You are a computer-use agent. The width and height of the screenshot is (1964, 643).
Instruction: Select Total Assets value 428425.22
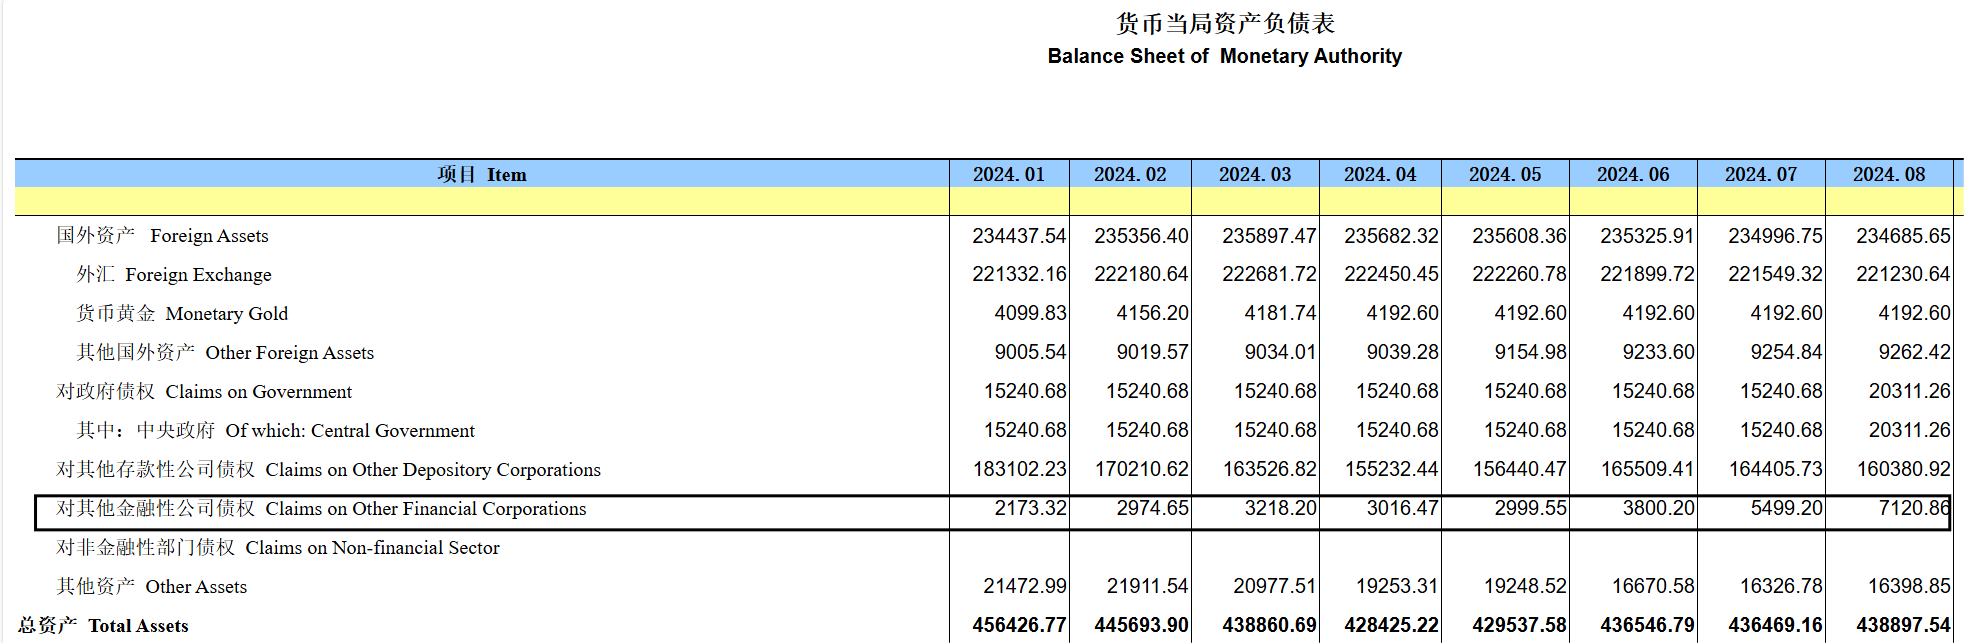1391,625
